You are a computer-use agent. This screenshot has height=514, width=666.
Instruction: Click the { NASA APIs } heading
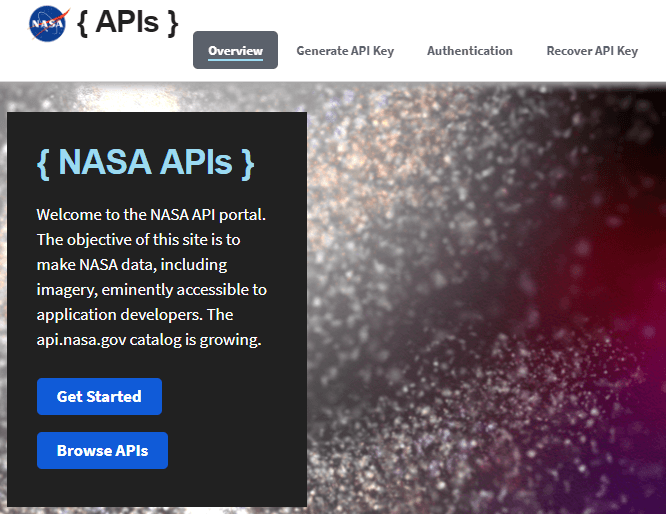click(146, 163)
